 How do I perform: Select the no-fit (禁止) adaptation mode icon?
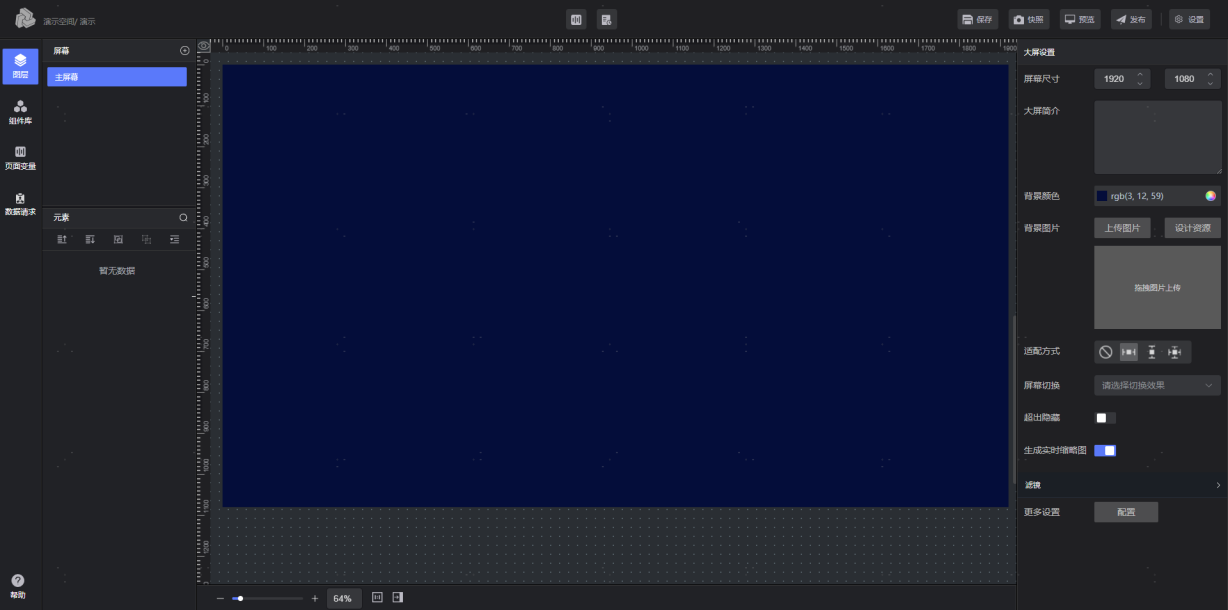pos(1106,352)
